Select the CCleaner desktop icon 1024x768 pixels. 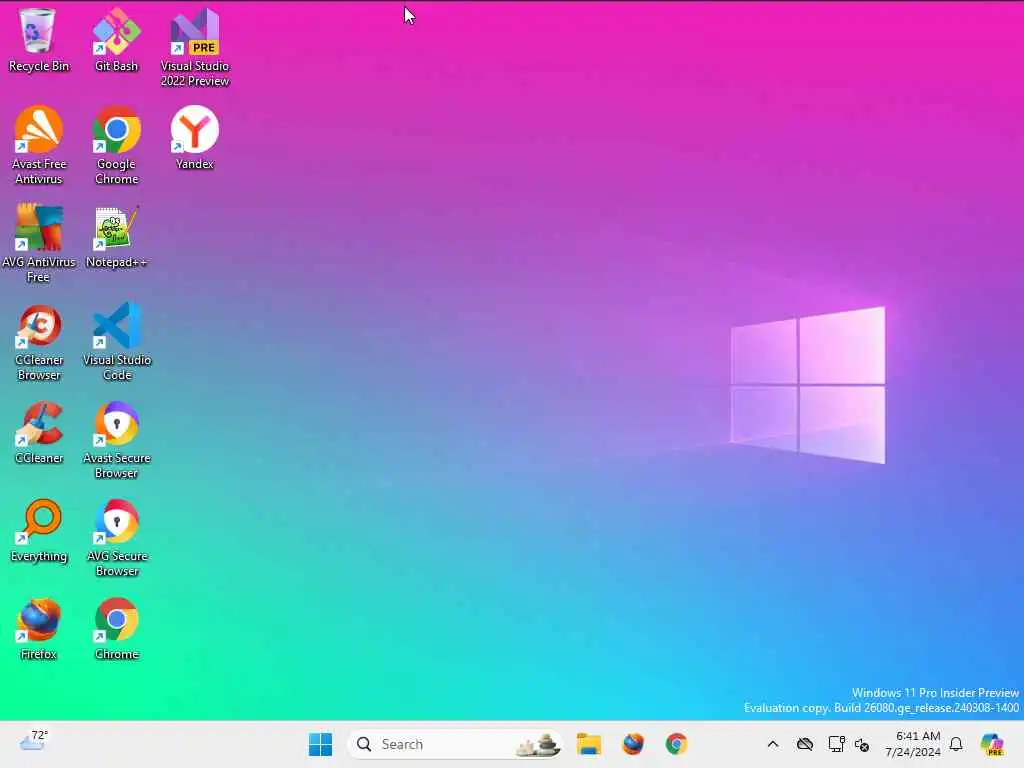(39, 432)
